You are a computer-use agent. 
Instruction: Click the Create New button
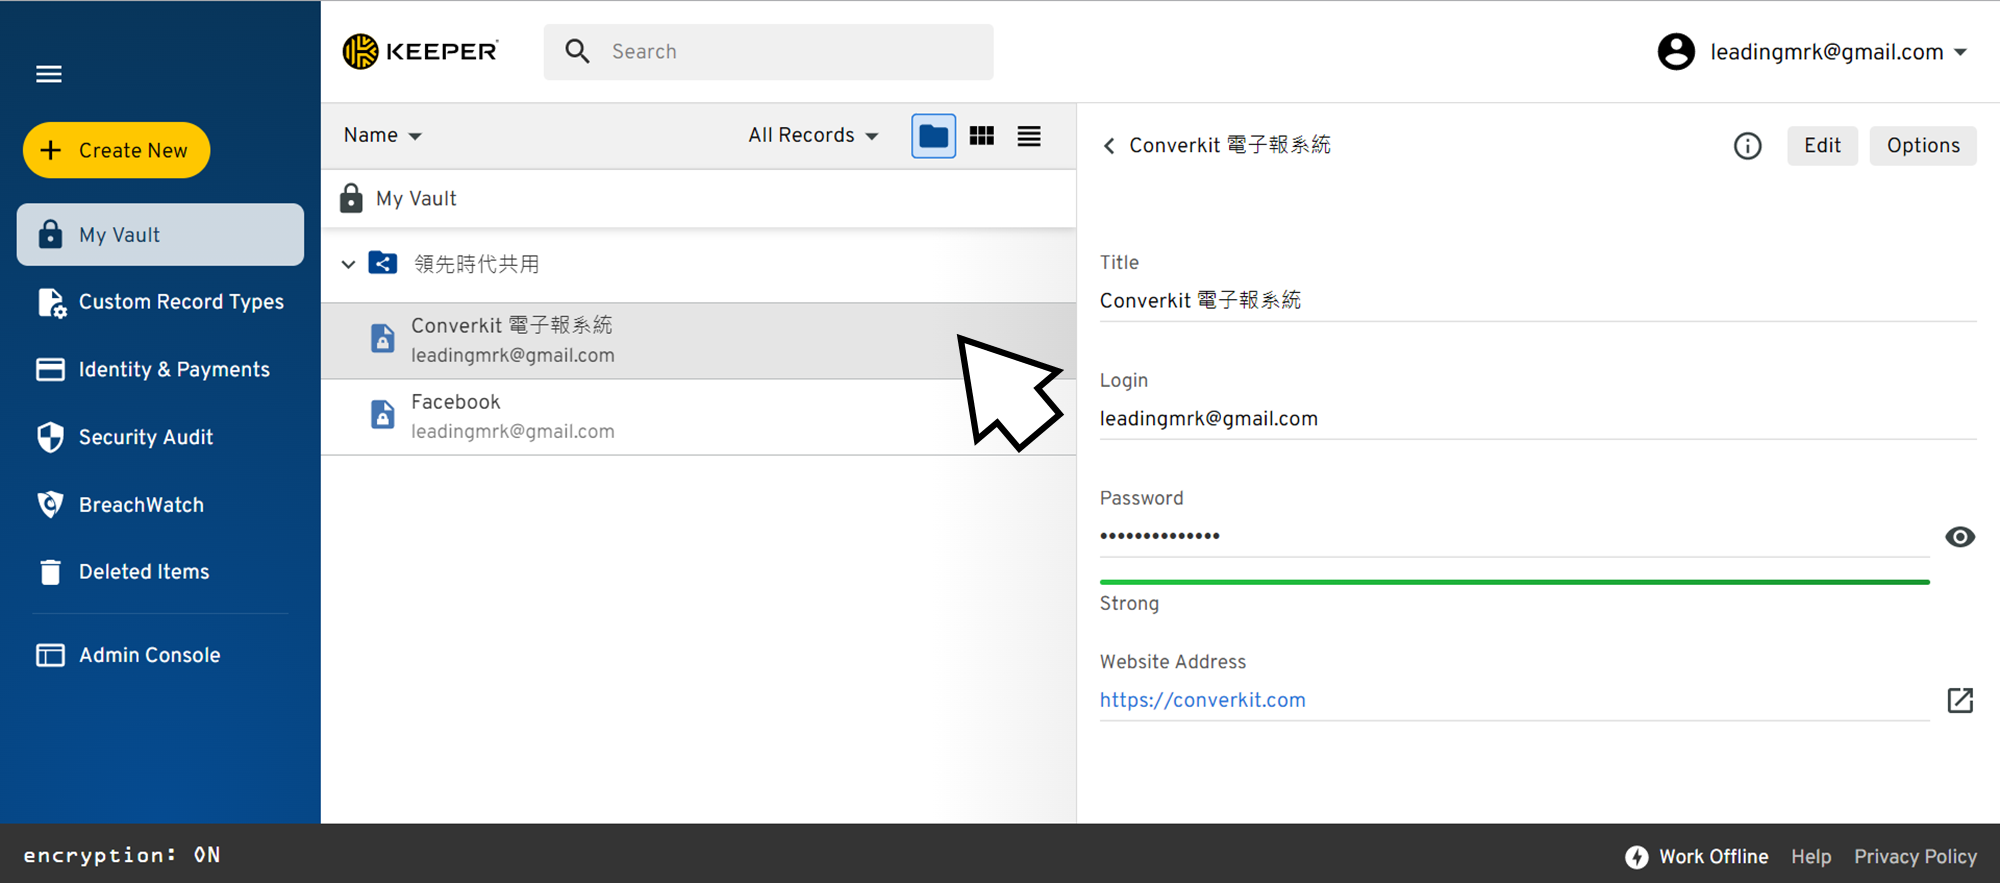pyautogui.click(x=117, y=150)
